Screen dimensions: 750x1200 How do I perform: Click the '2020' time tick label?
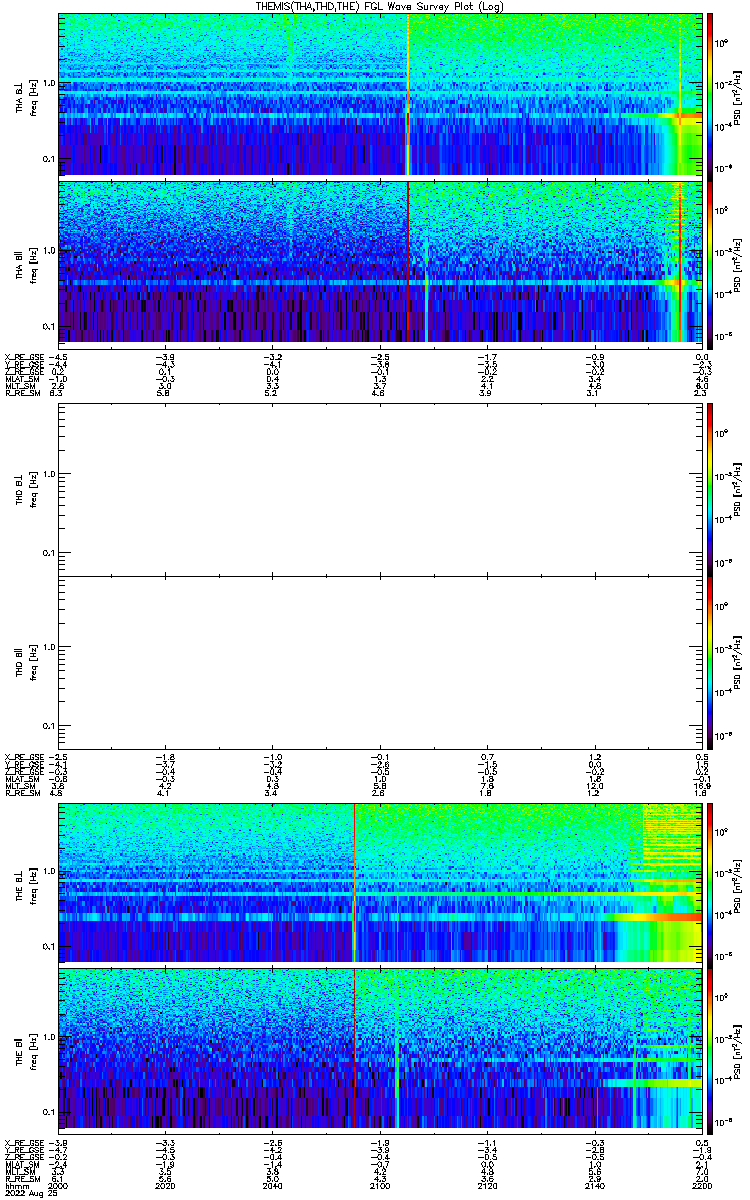[165, 1185]
